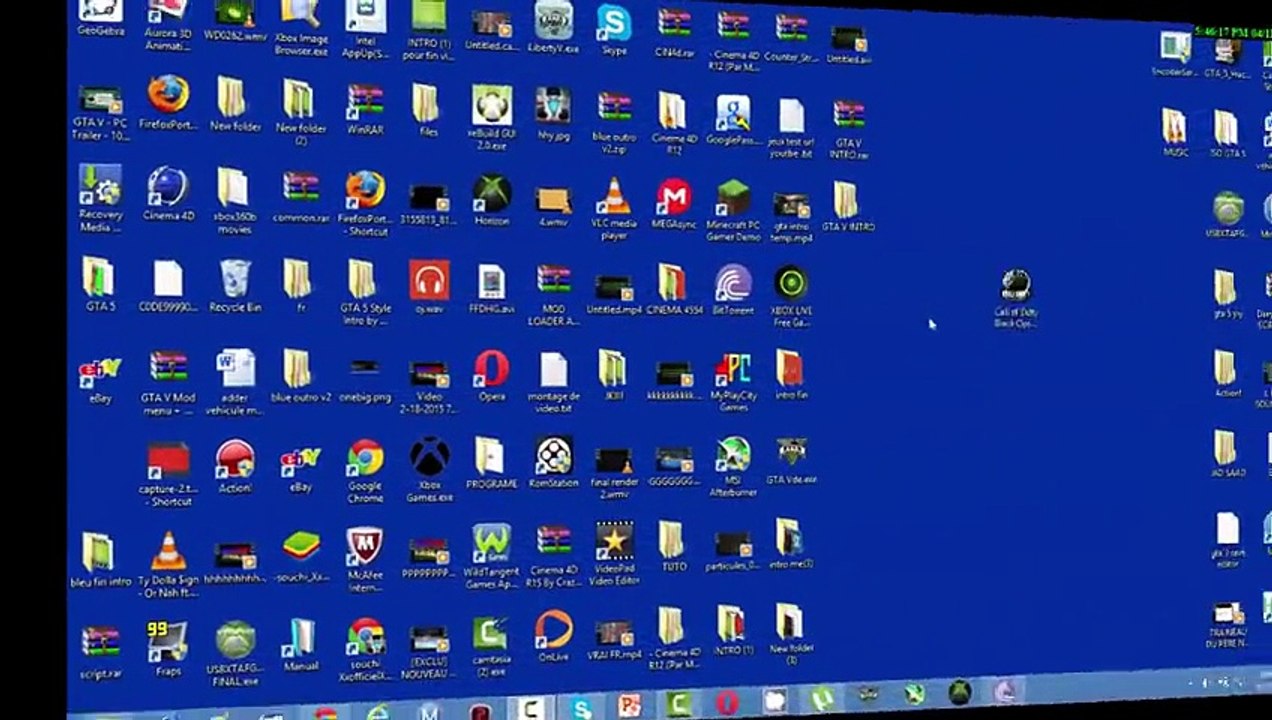Launch MEGAsync from the desktop
The width and height of the screenshot is (1272, 720).
(x=673, y=204)
